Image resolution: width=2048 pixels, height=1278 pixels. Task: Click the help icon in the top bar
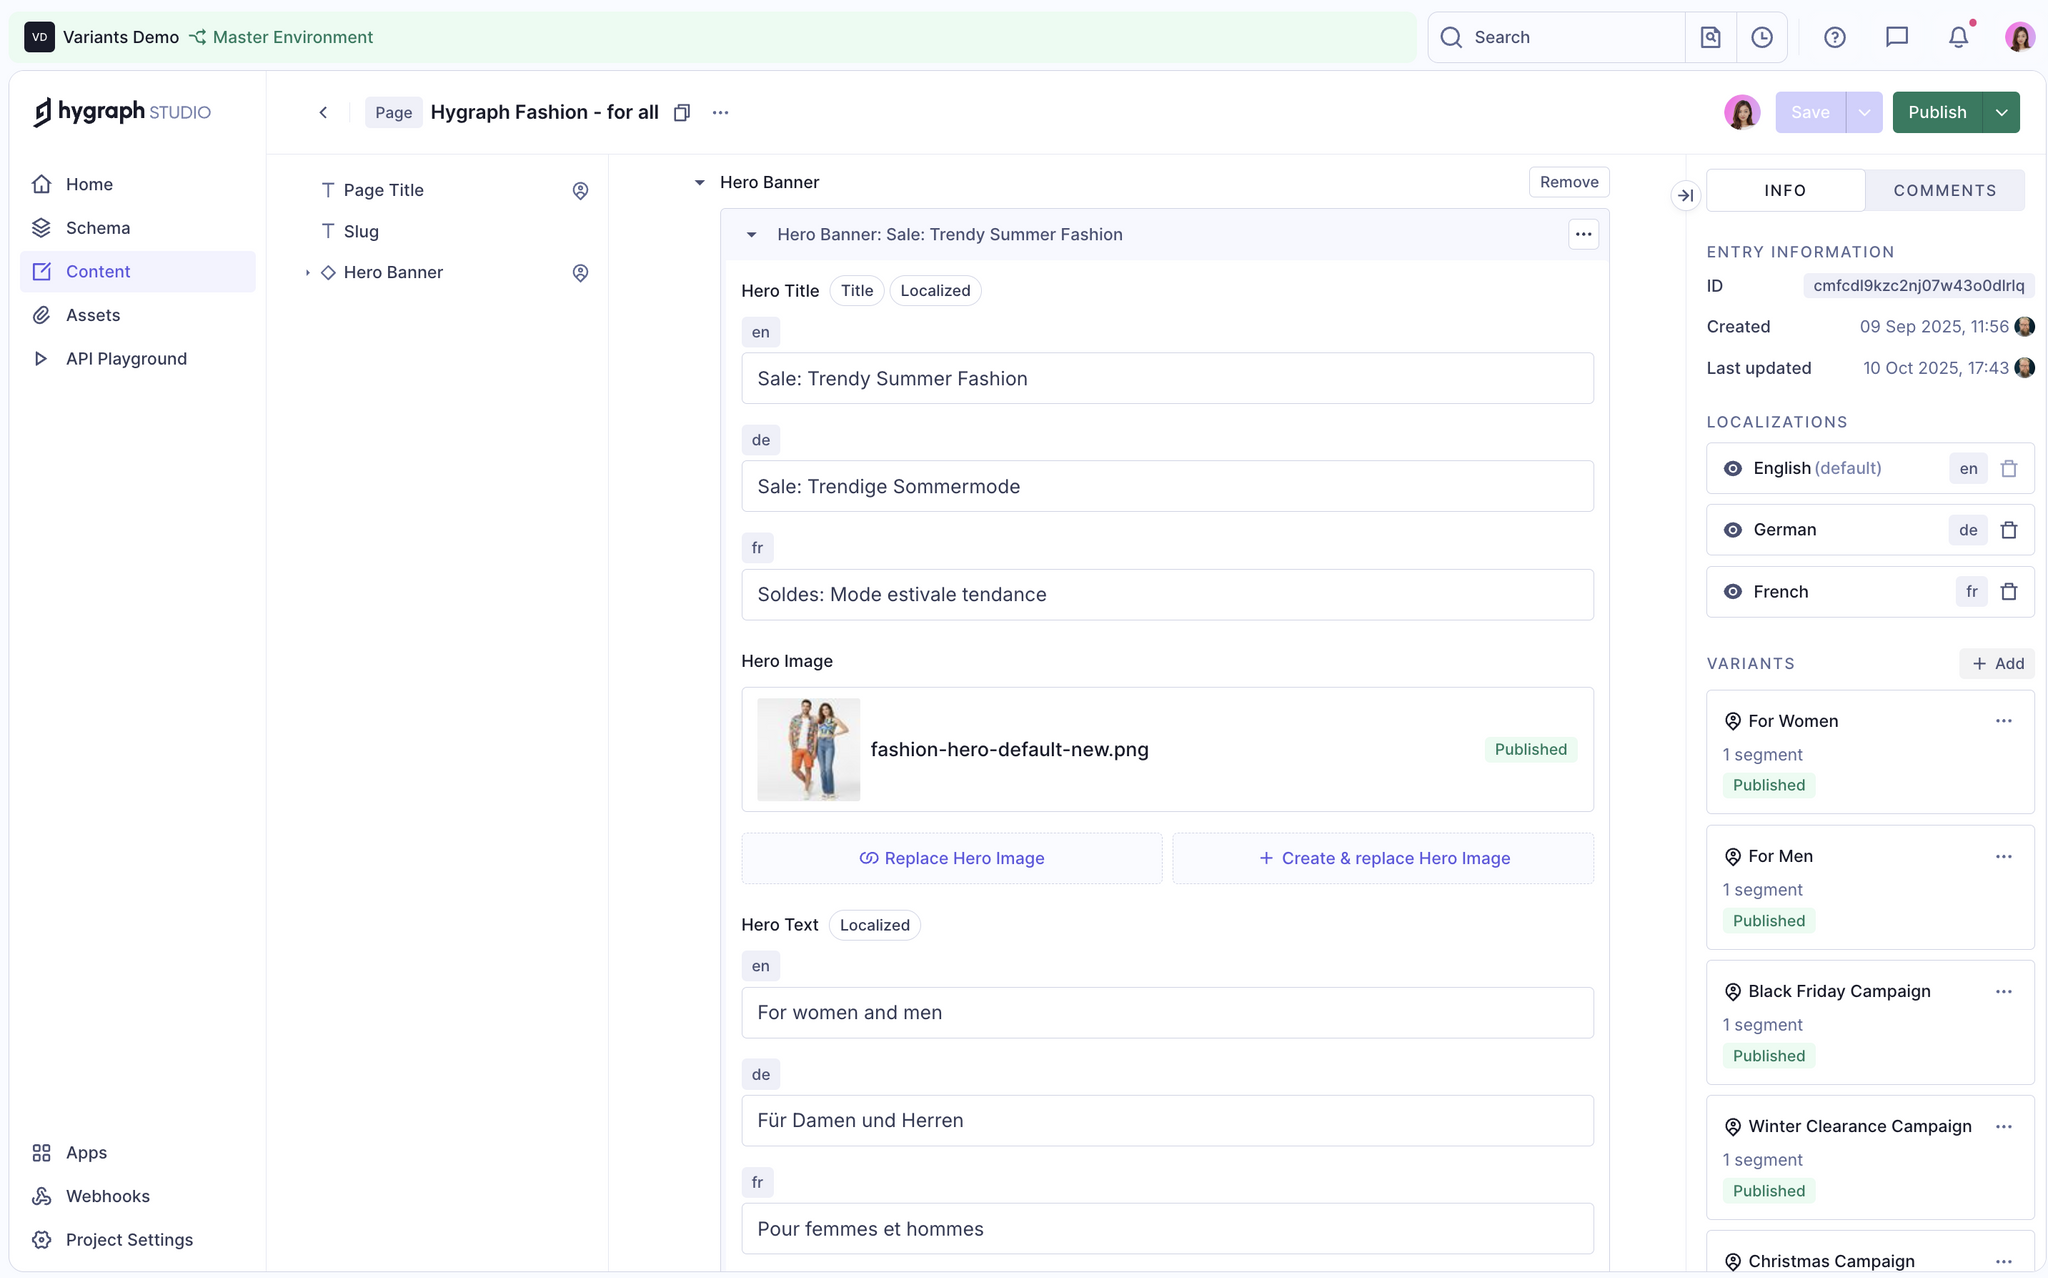click(x=1835, y=37)
